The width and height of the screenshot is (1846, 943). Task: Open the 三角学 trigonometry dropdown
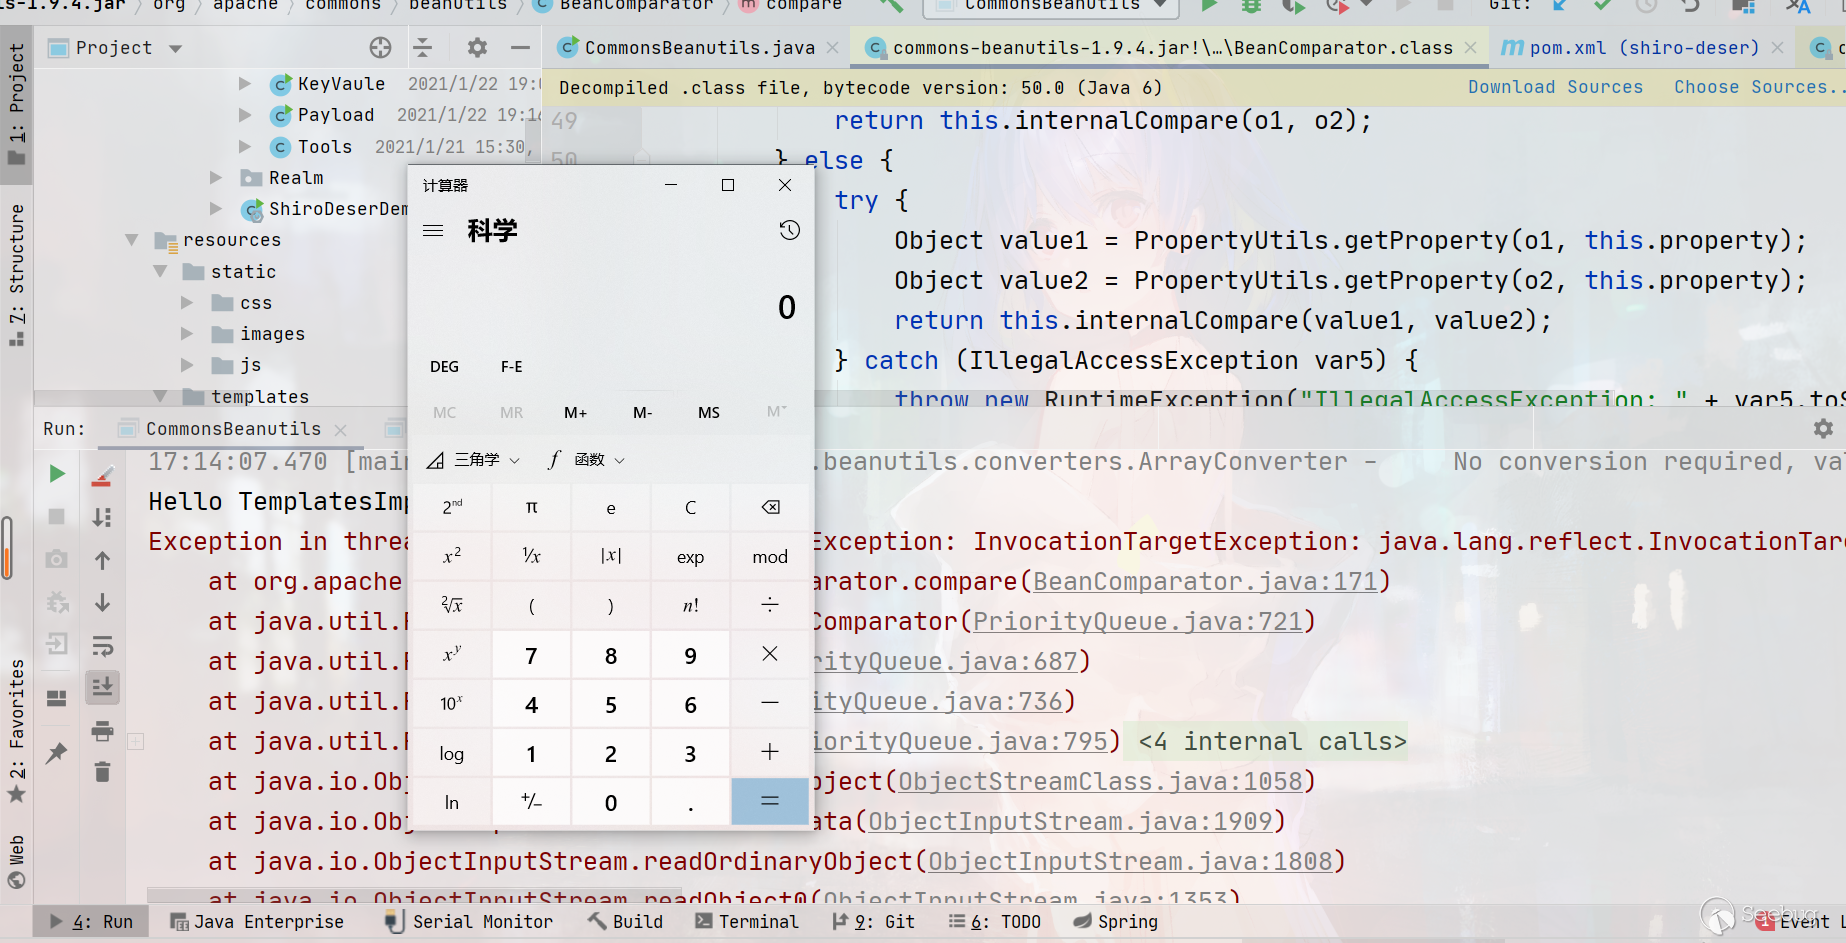pos(474,459)
